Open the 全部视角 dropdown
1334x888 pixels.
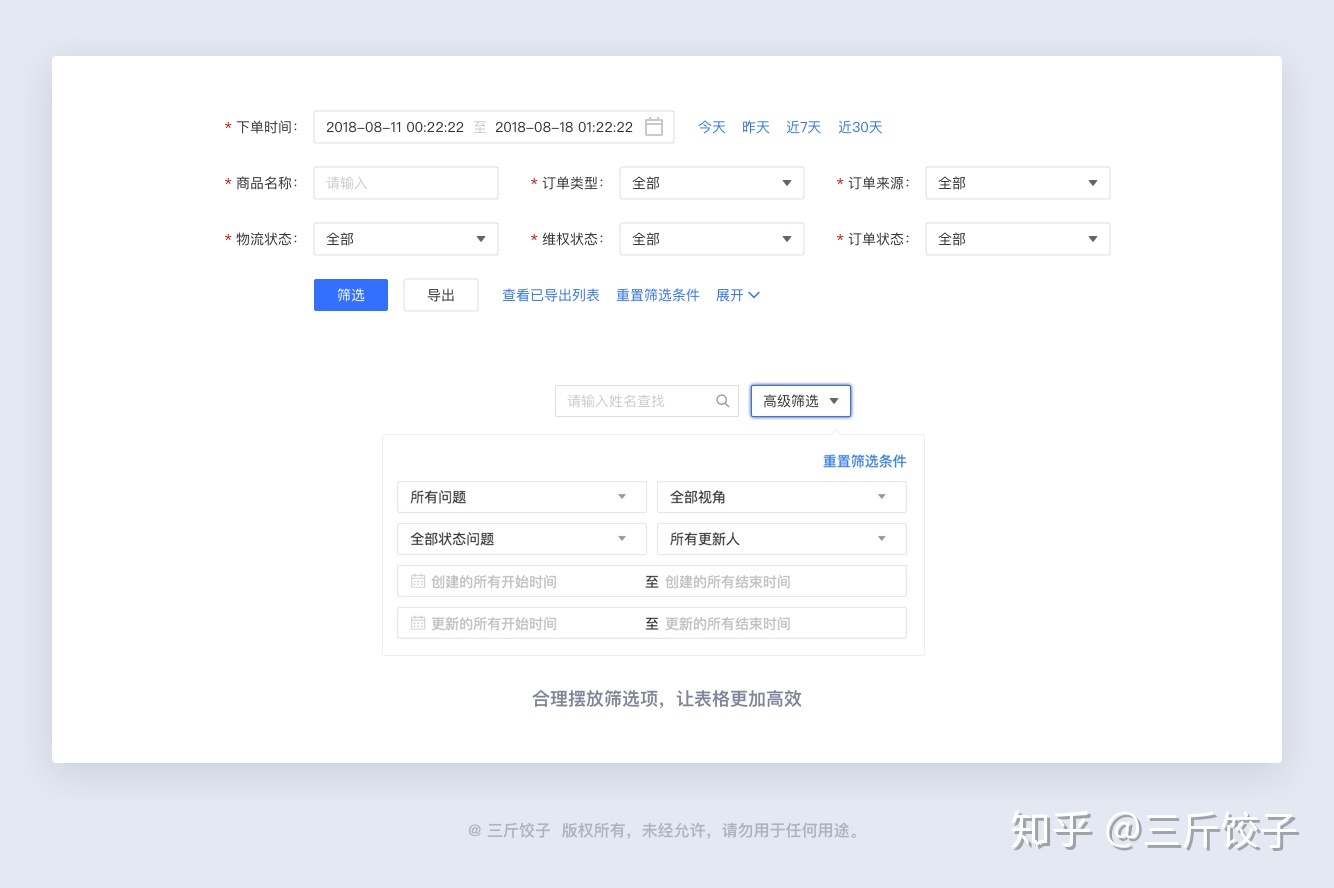[x=782, y=497]
